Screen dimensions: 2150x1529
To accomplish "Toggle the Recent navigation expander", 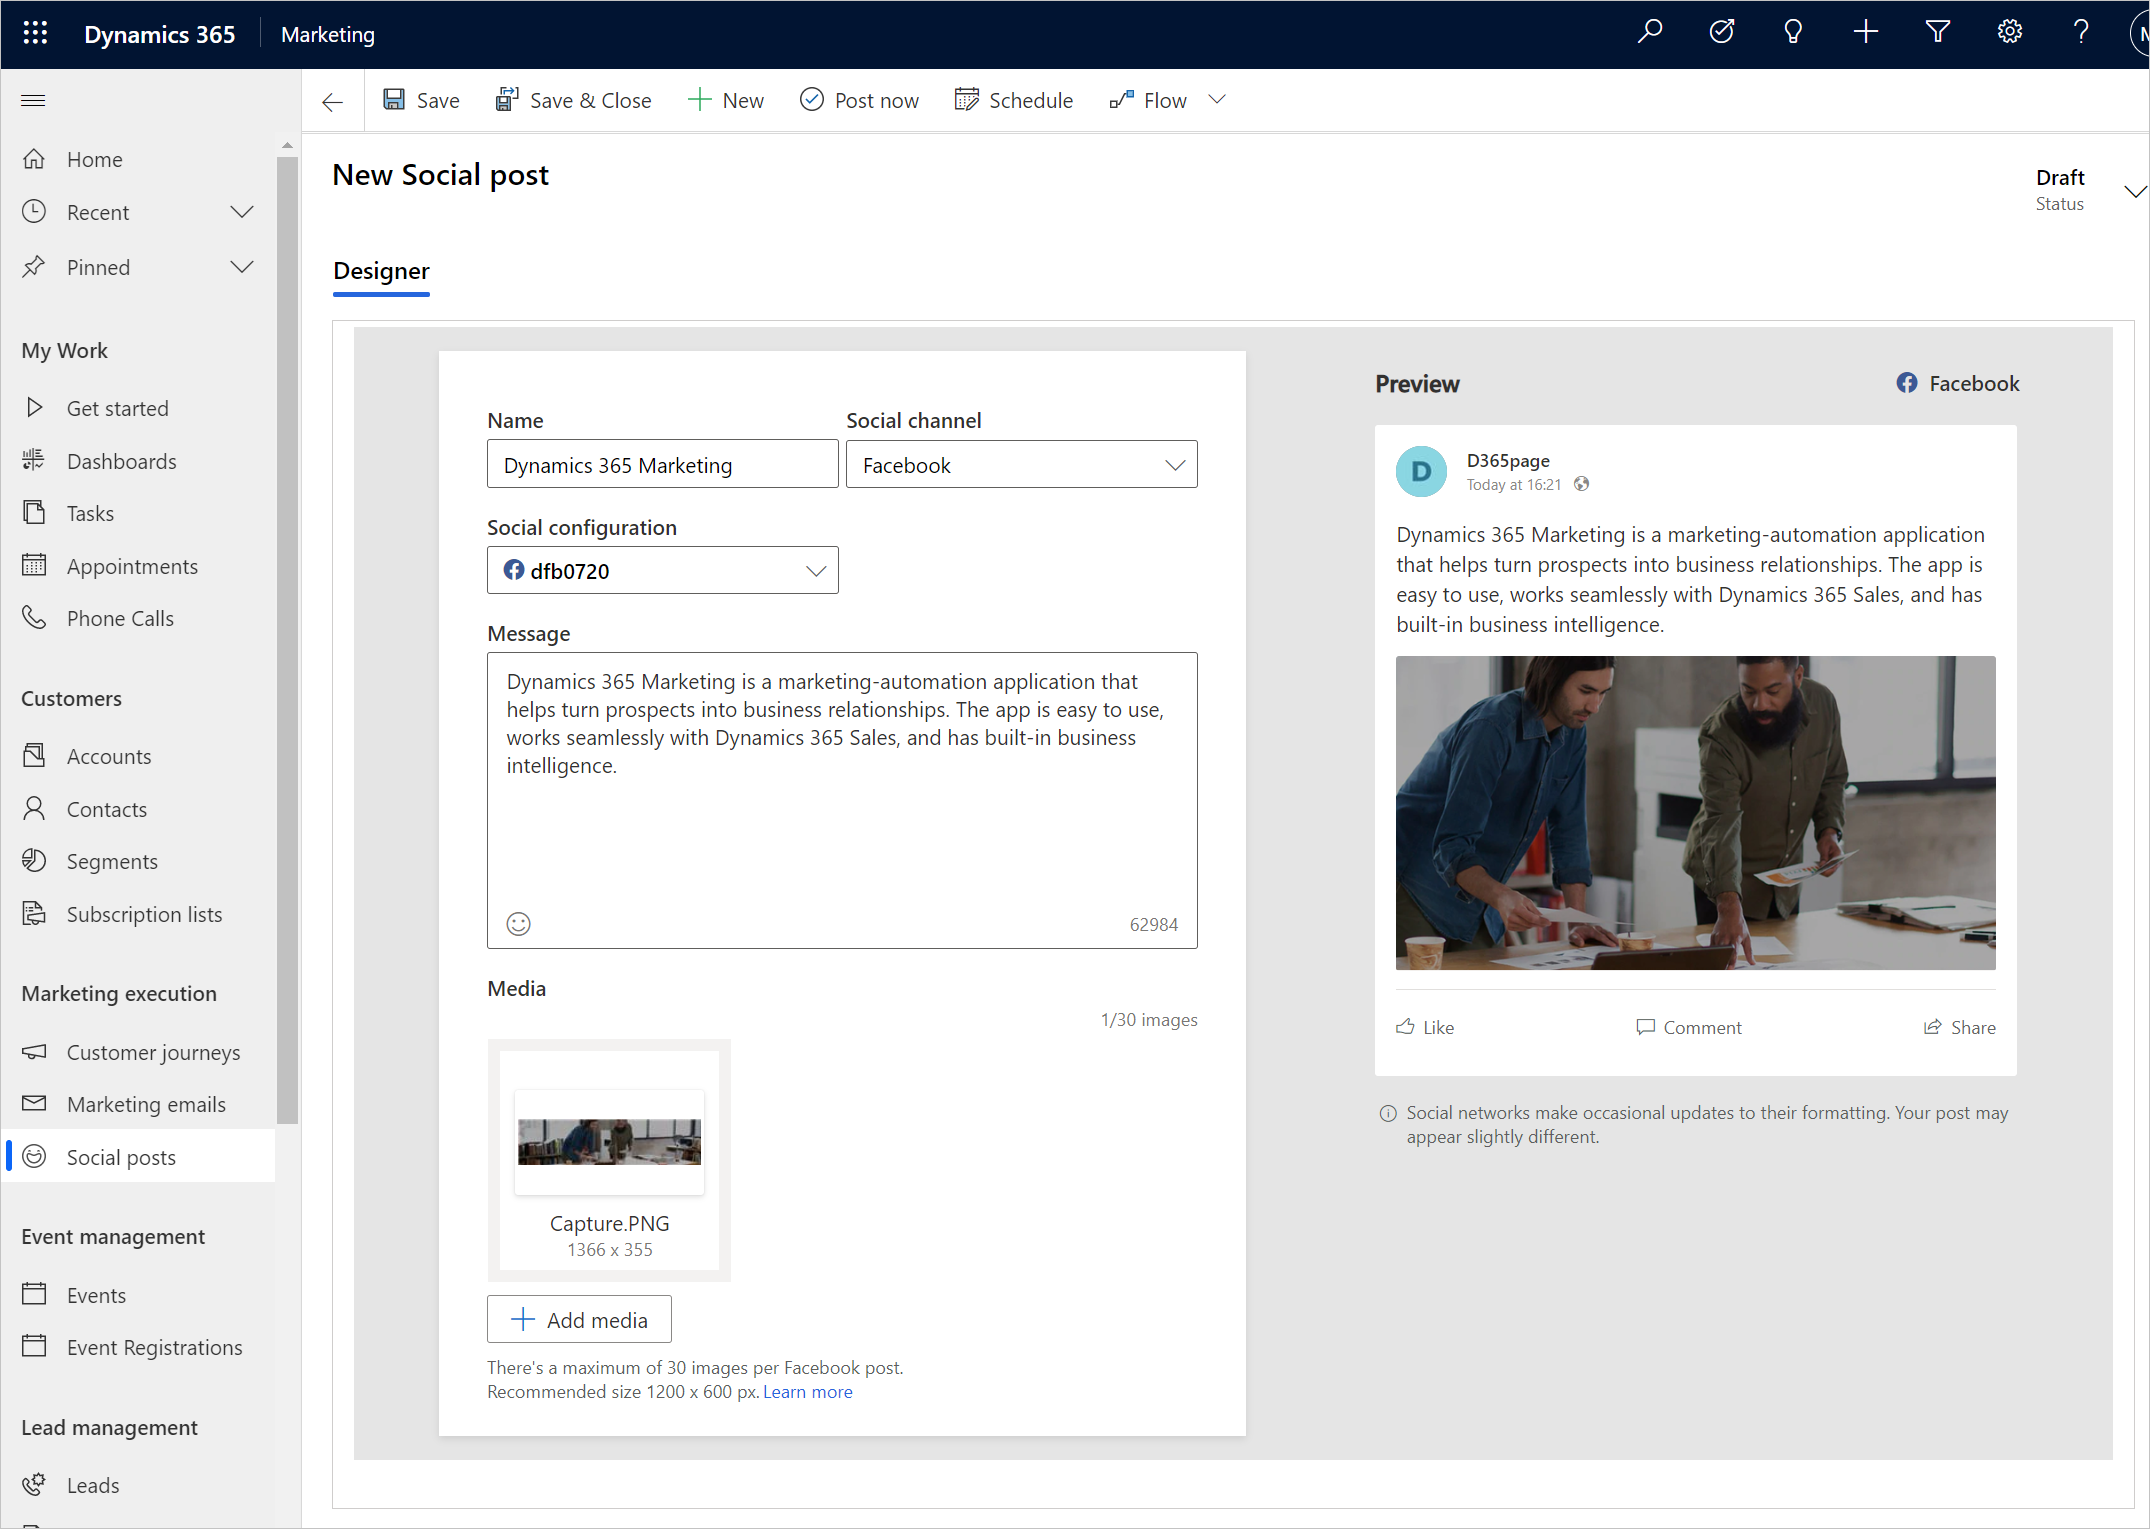I will (x=245, y=212).
